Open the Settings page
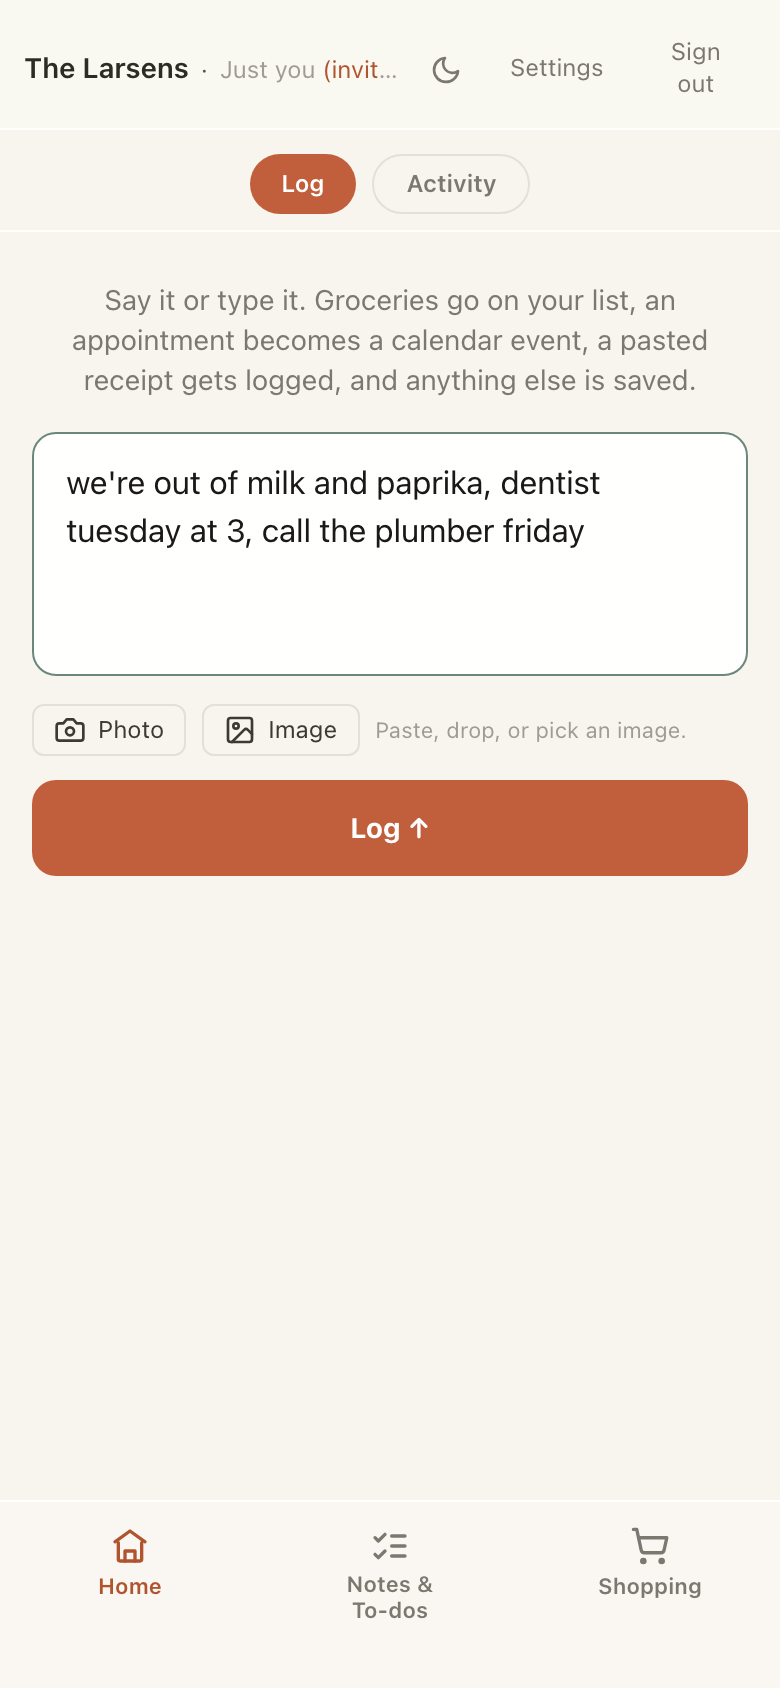This screenshot has width=780, height=1688. 557,68
